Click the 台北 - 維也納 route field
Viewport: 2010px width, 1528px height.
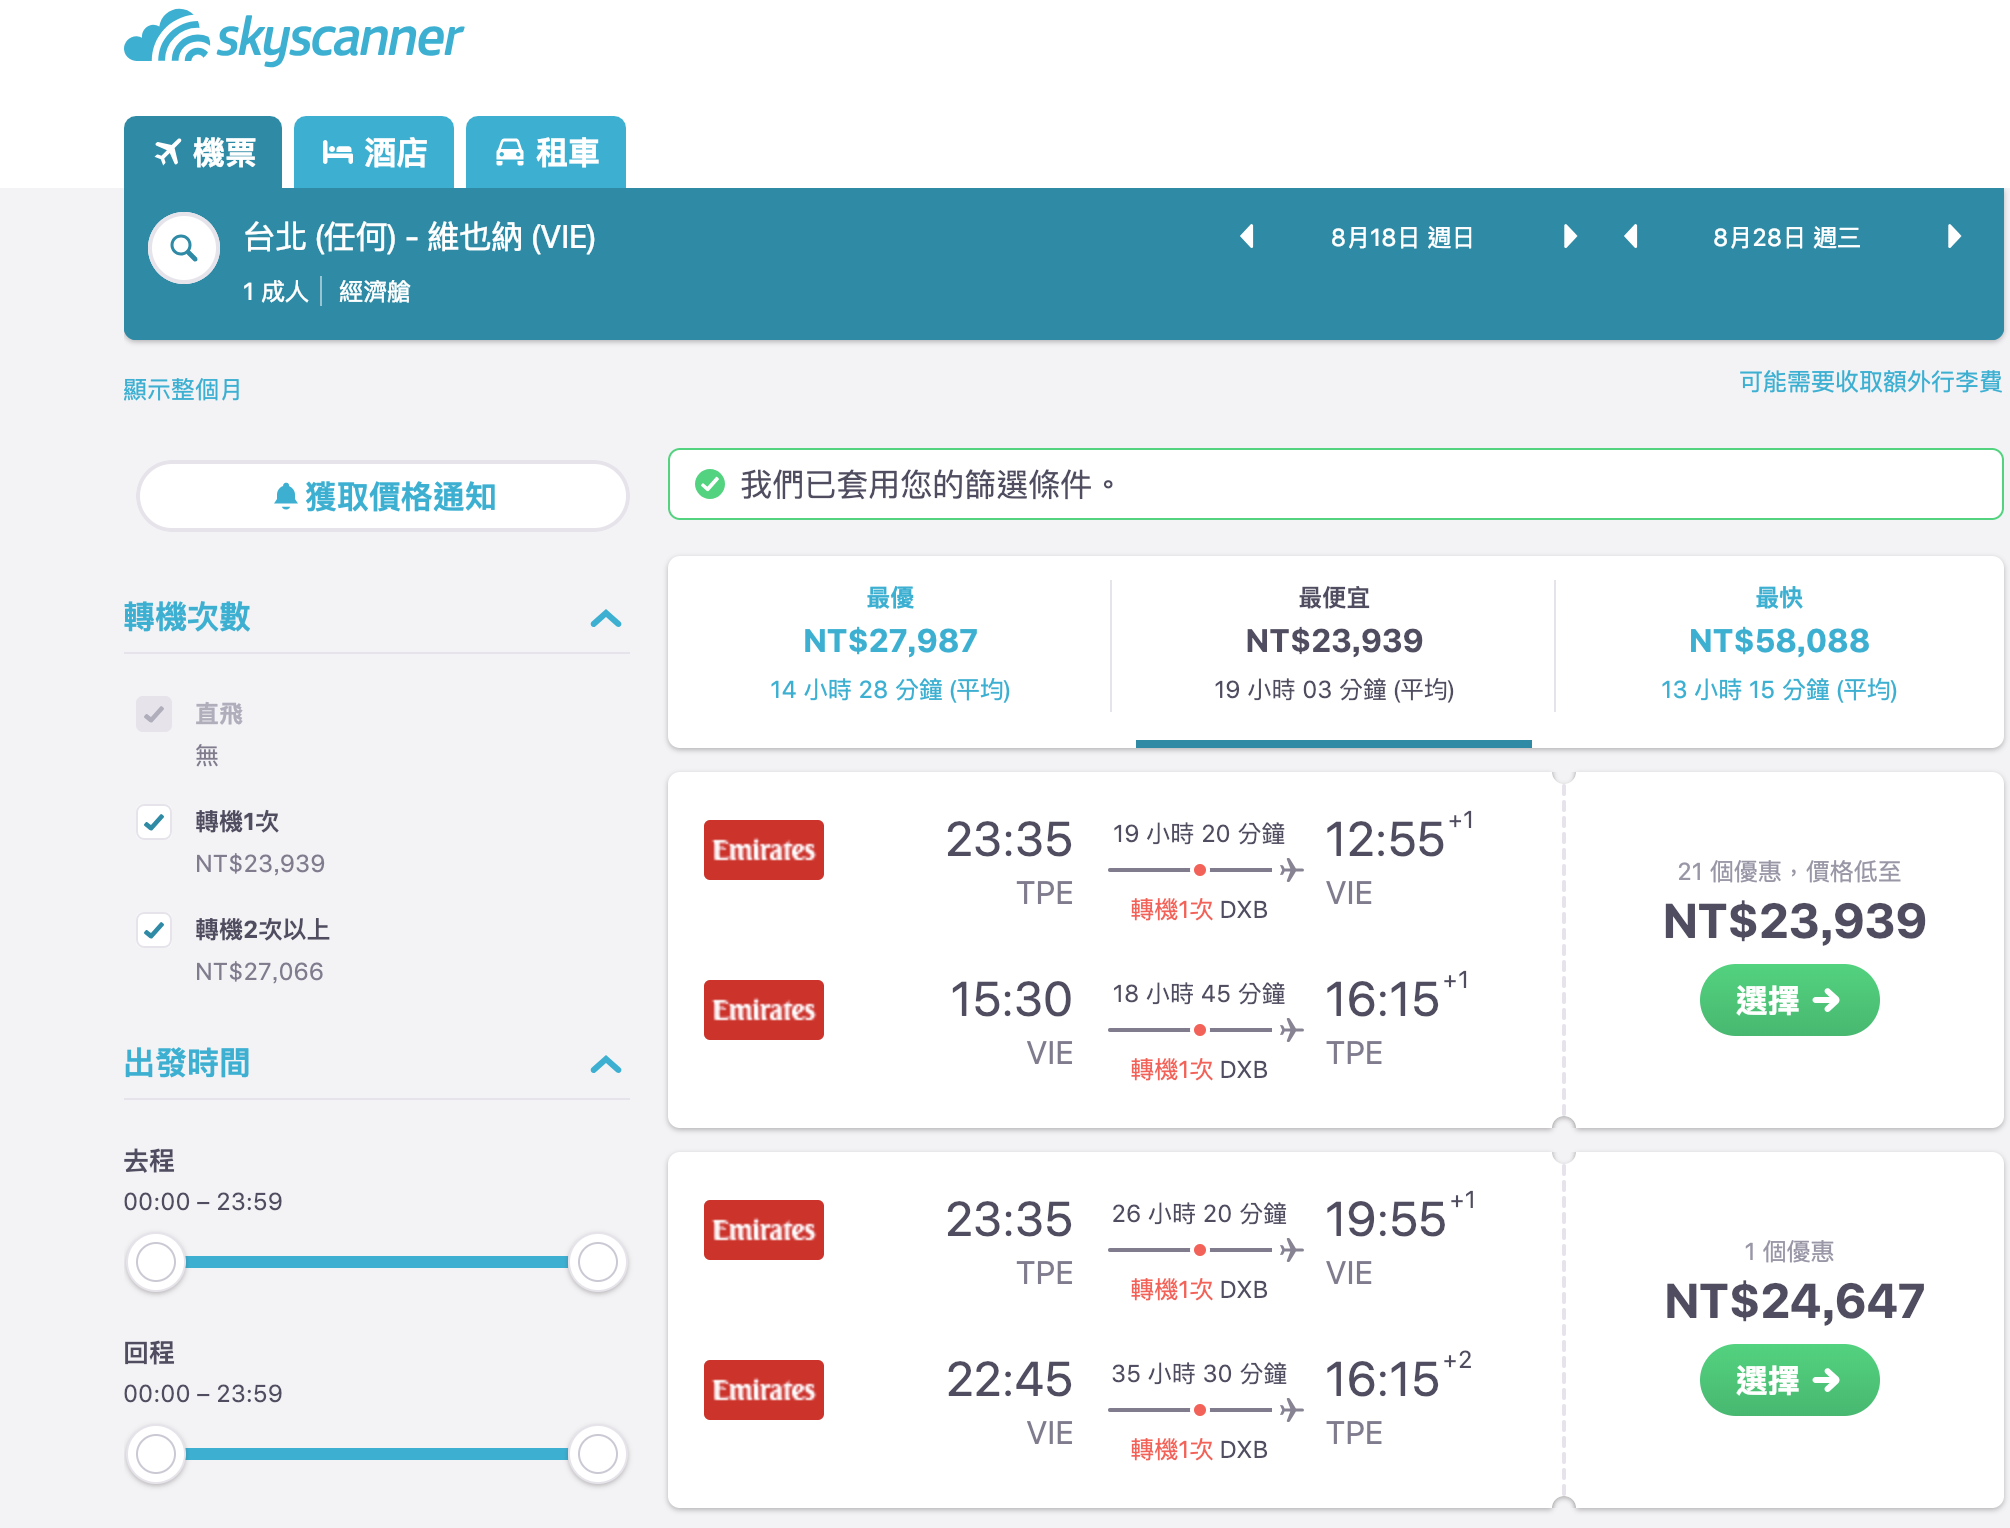(420, 238)
